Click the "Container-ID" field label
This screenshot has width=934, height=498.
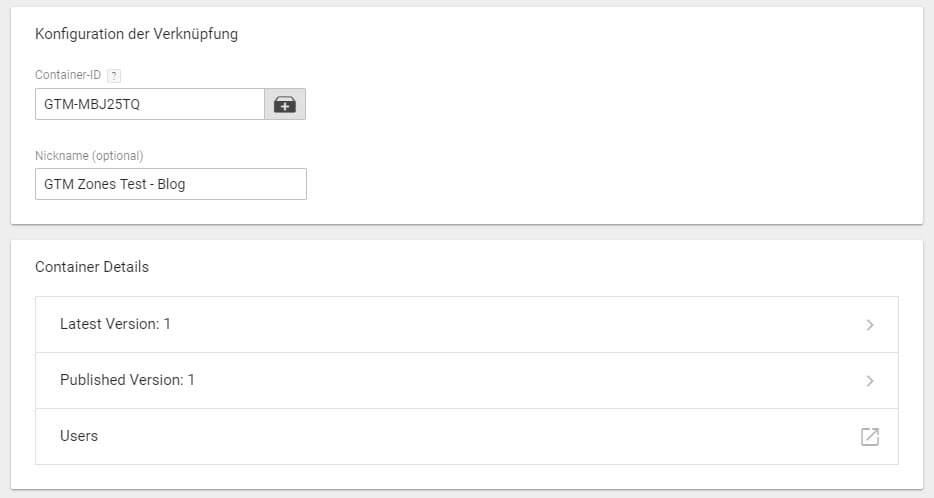click(68, 75)
